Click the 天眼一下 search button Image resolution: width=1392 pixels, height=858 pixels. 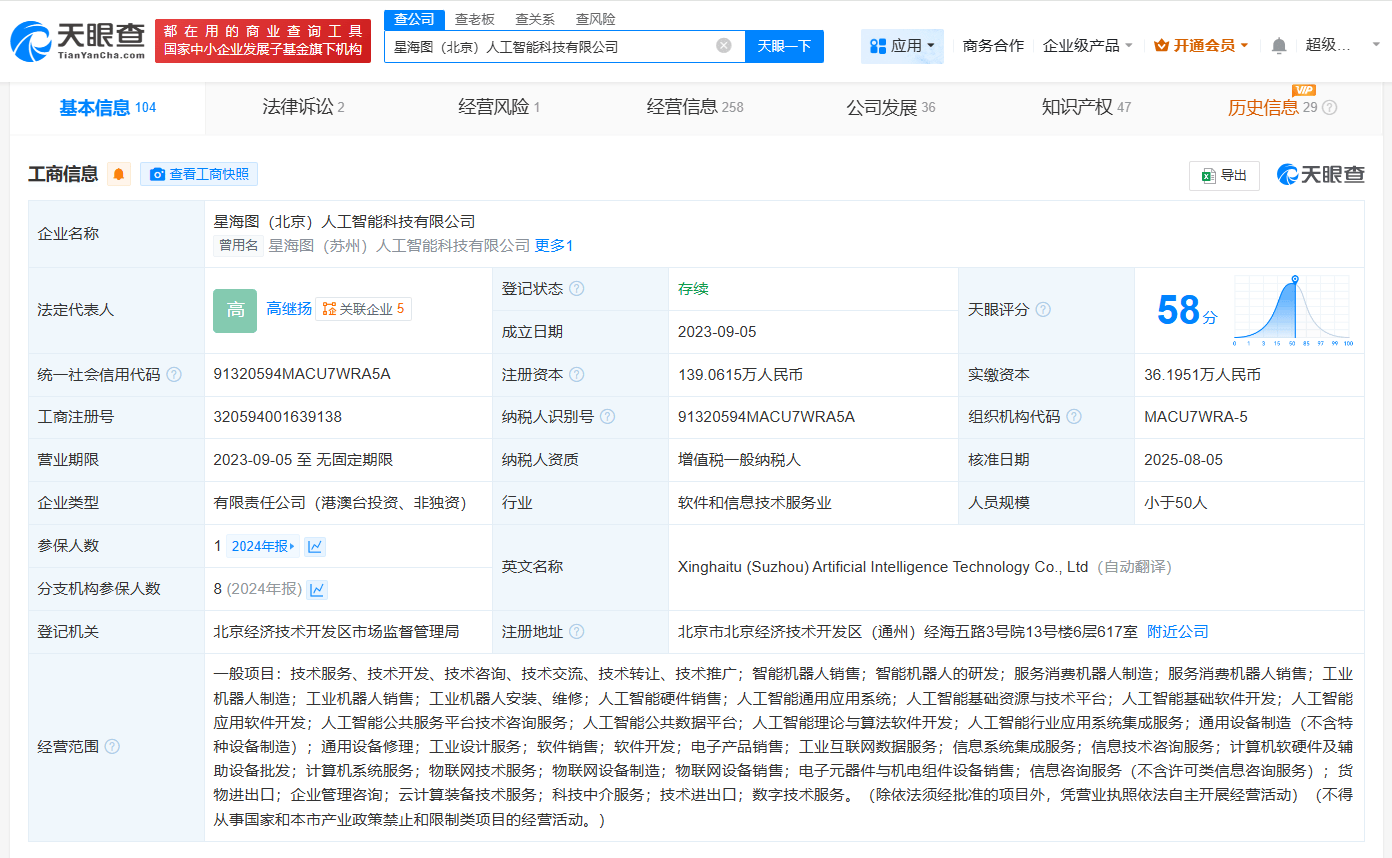[784, 46]
